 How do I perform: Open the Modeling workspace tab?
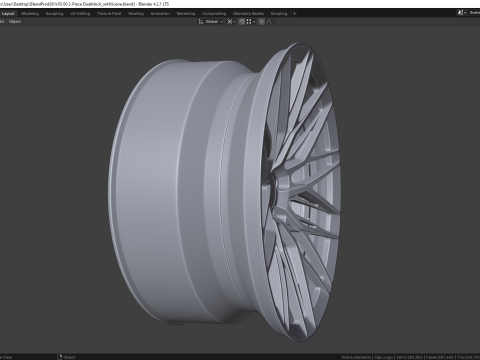point(30,14)
